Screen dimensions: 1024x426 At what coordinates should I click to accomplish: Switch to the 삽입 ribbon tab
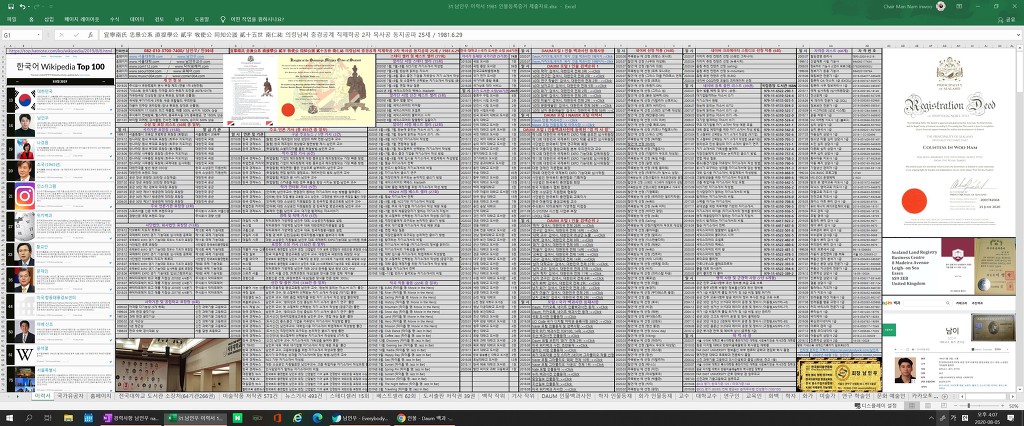point(50,19)
